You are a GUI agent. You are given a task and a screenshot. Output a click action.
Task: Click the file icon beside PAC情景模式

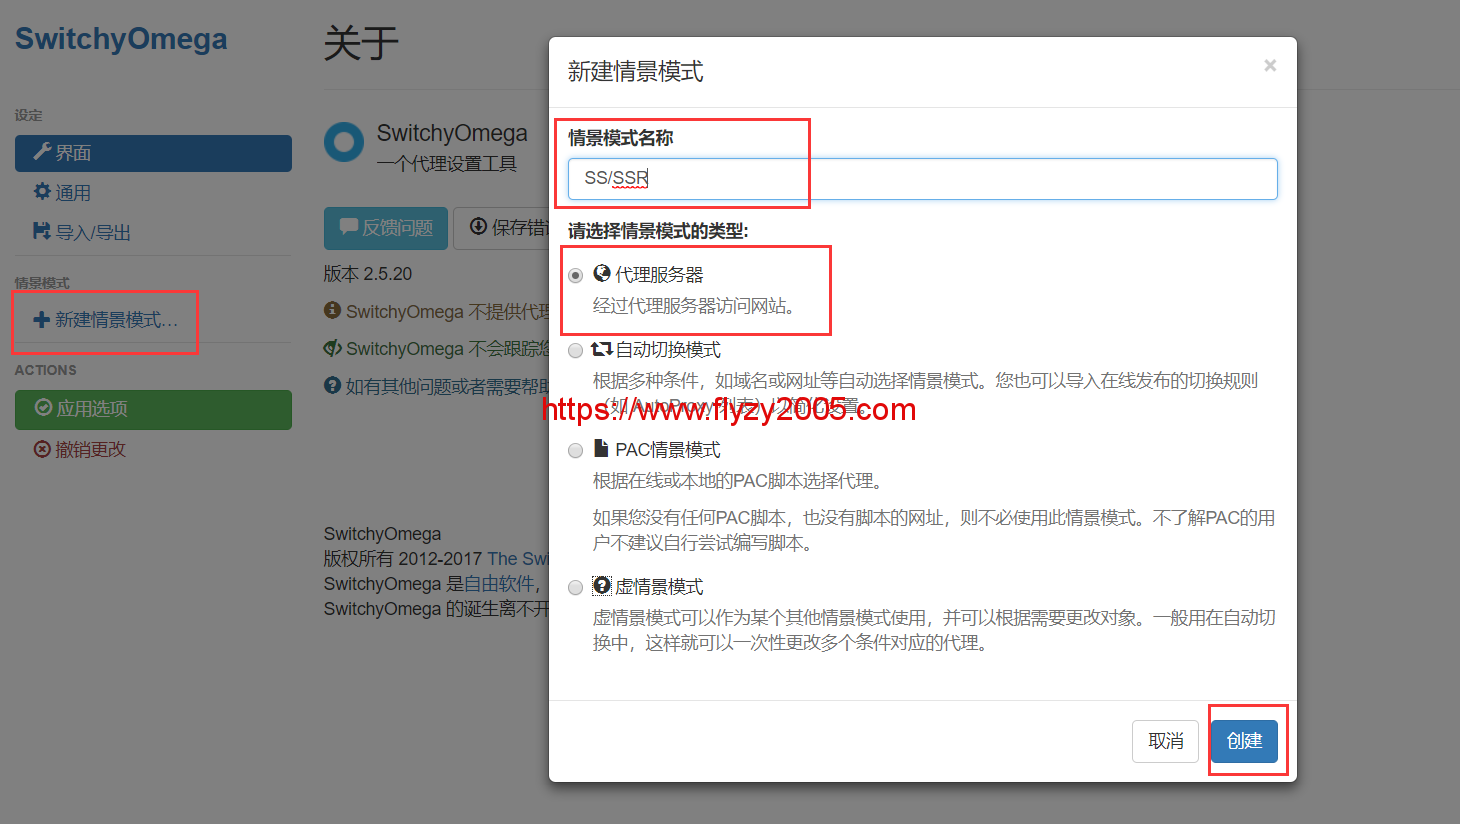[x=601, y=448]
